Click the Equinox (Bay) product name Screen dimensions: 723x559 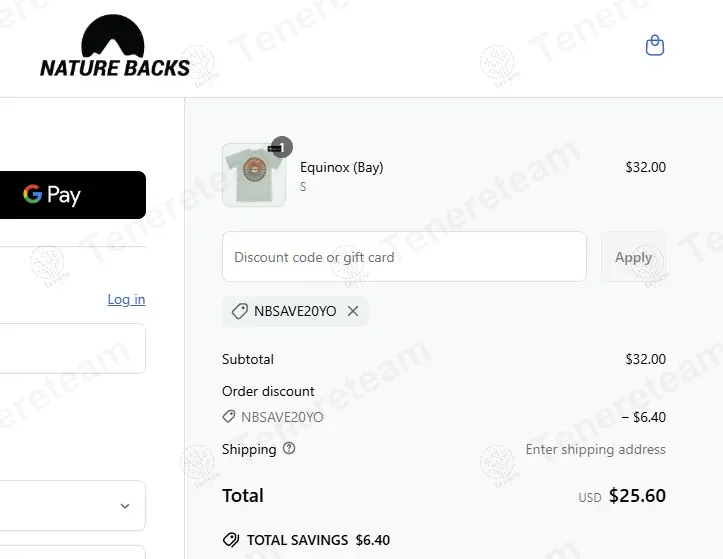click(x=342, y=167)
